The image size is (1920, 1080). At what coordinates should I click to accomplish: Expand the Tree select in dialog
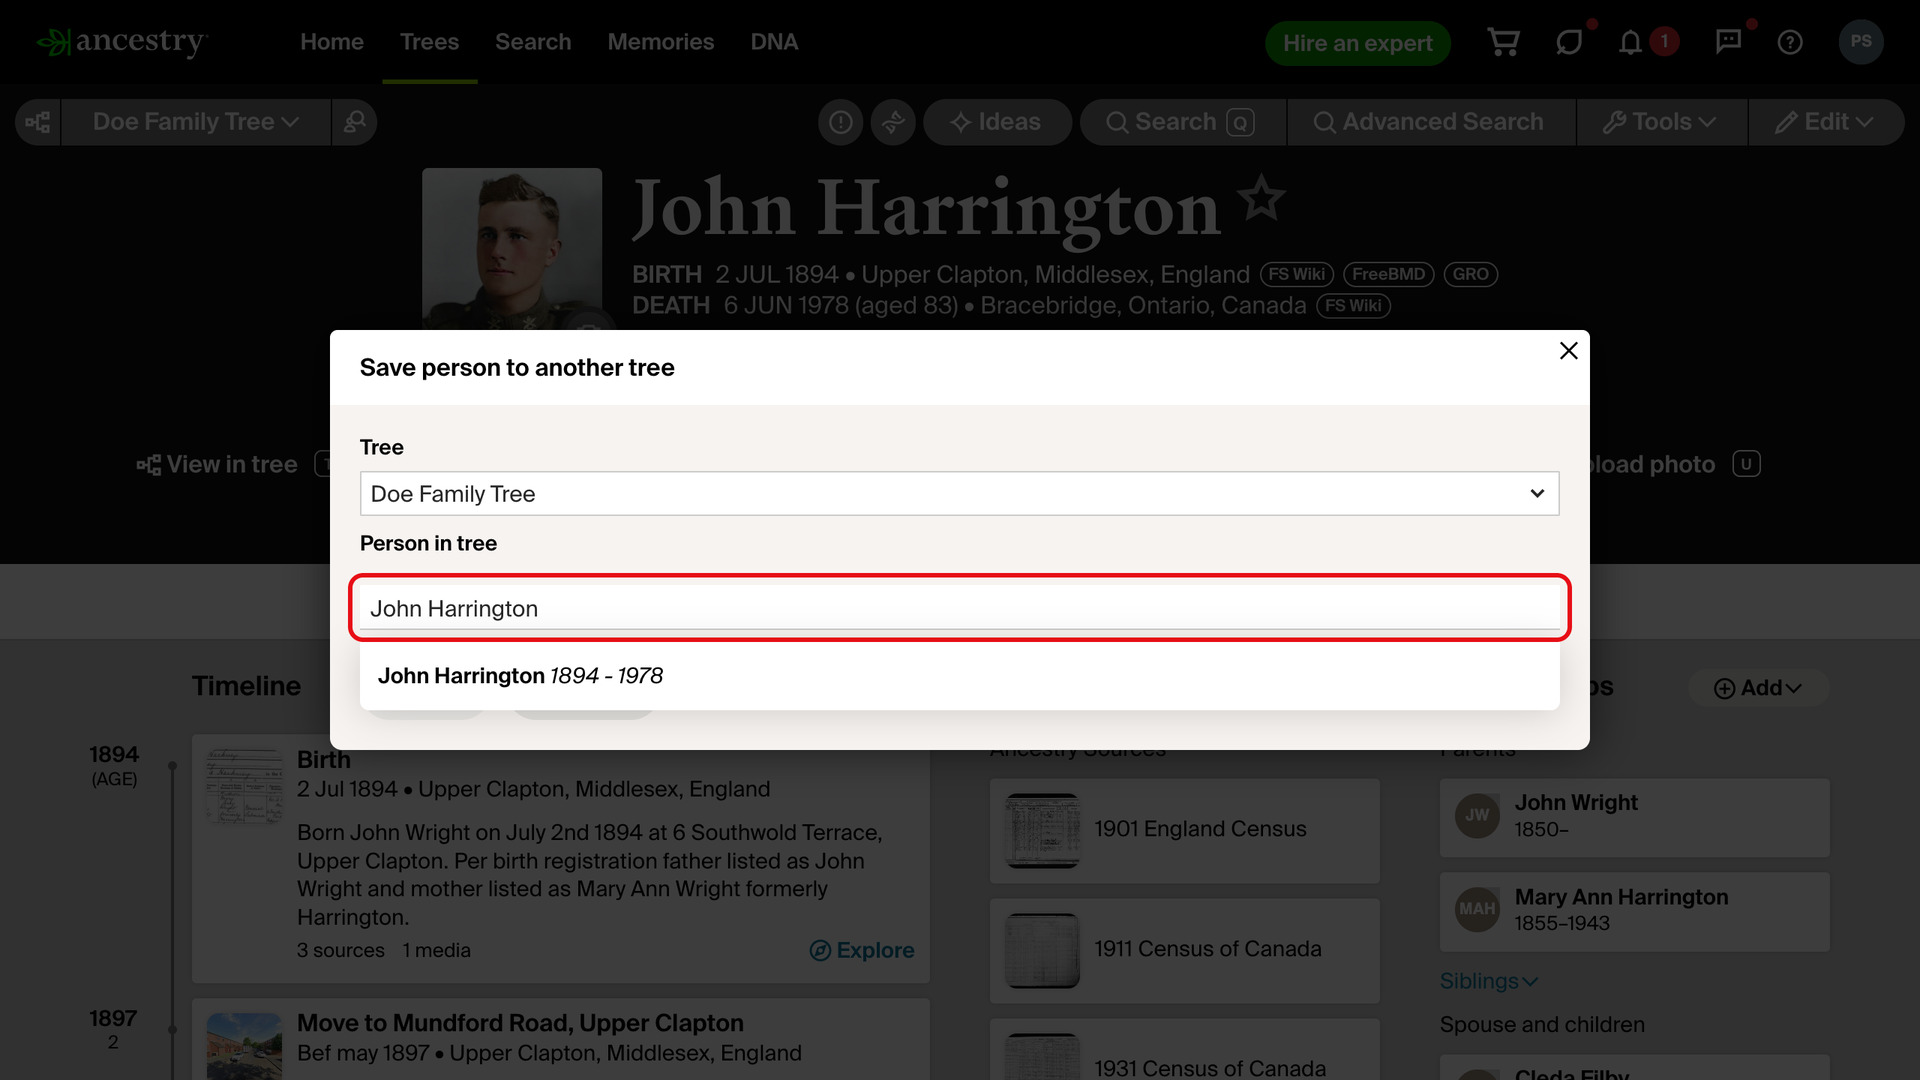coord(959,494)
